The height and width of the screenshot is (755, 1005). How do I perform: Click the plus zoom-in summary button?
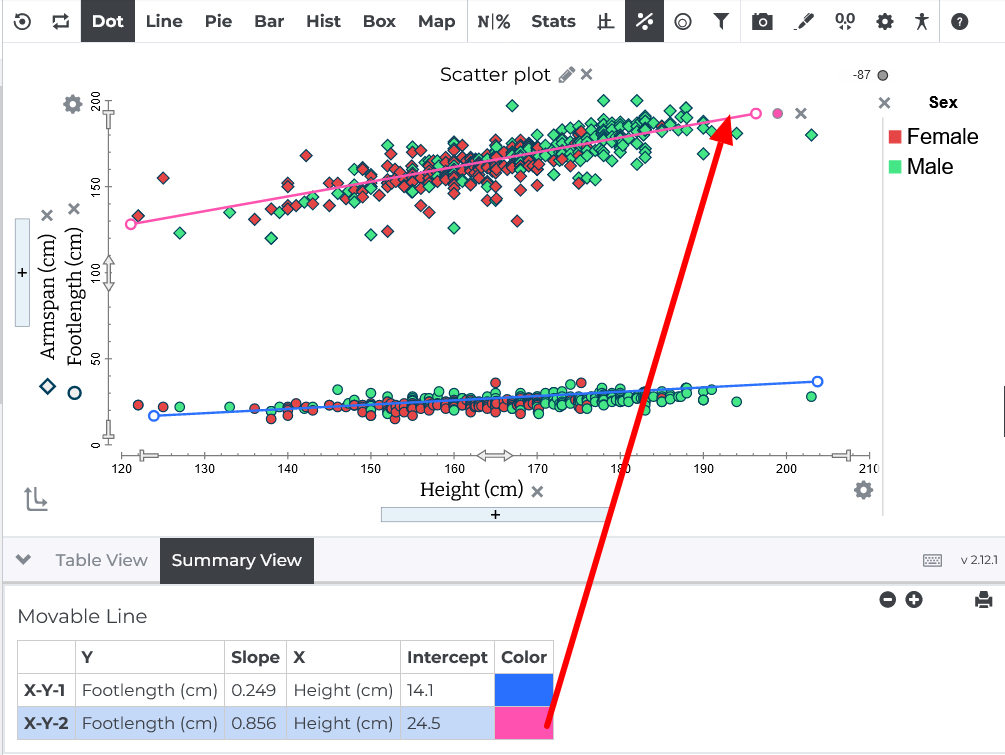pyautogui.click(x=913, y=600)
